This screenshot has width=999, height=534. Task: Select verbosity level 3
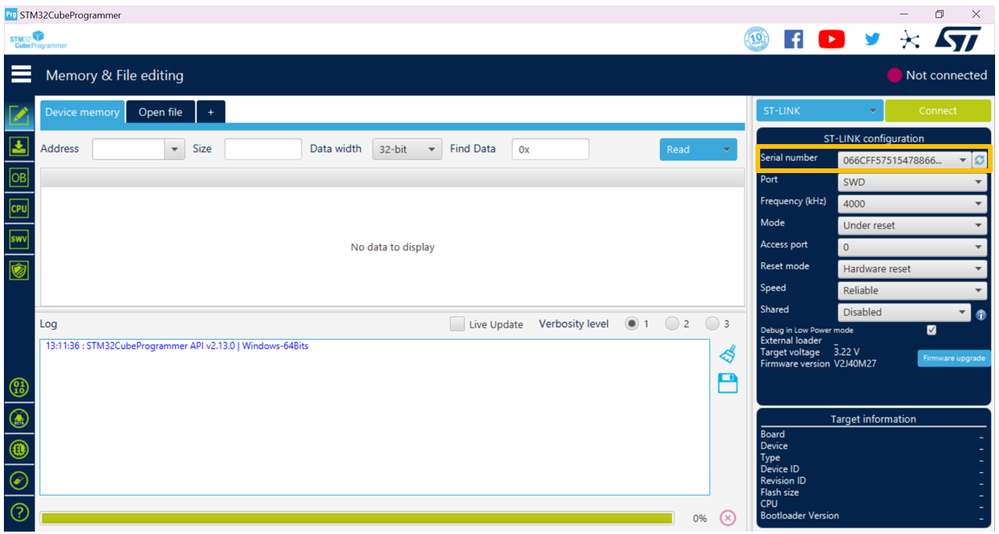point(712,324)
